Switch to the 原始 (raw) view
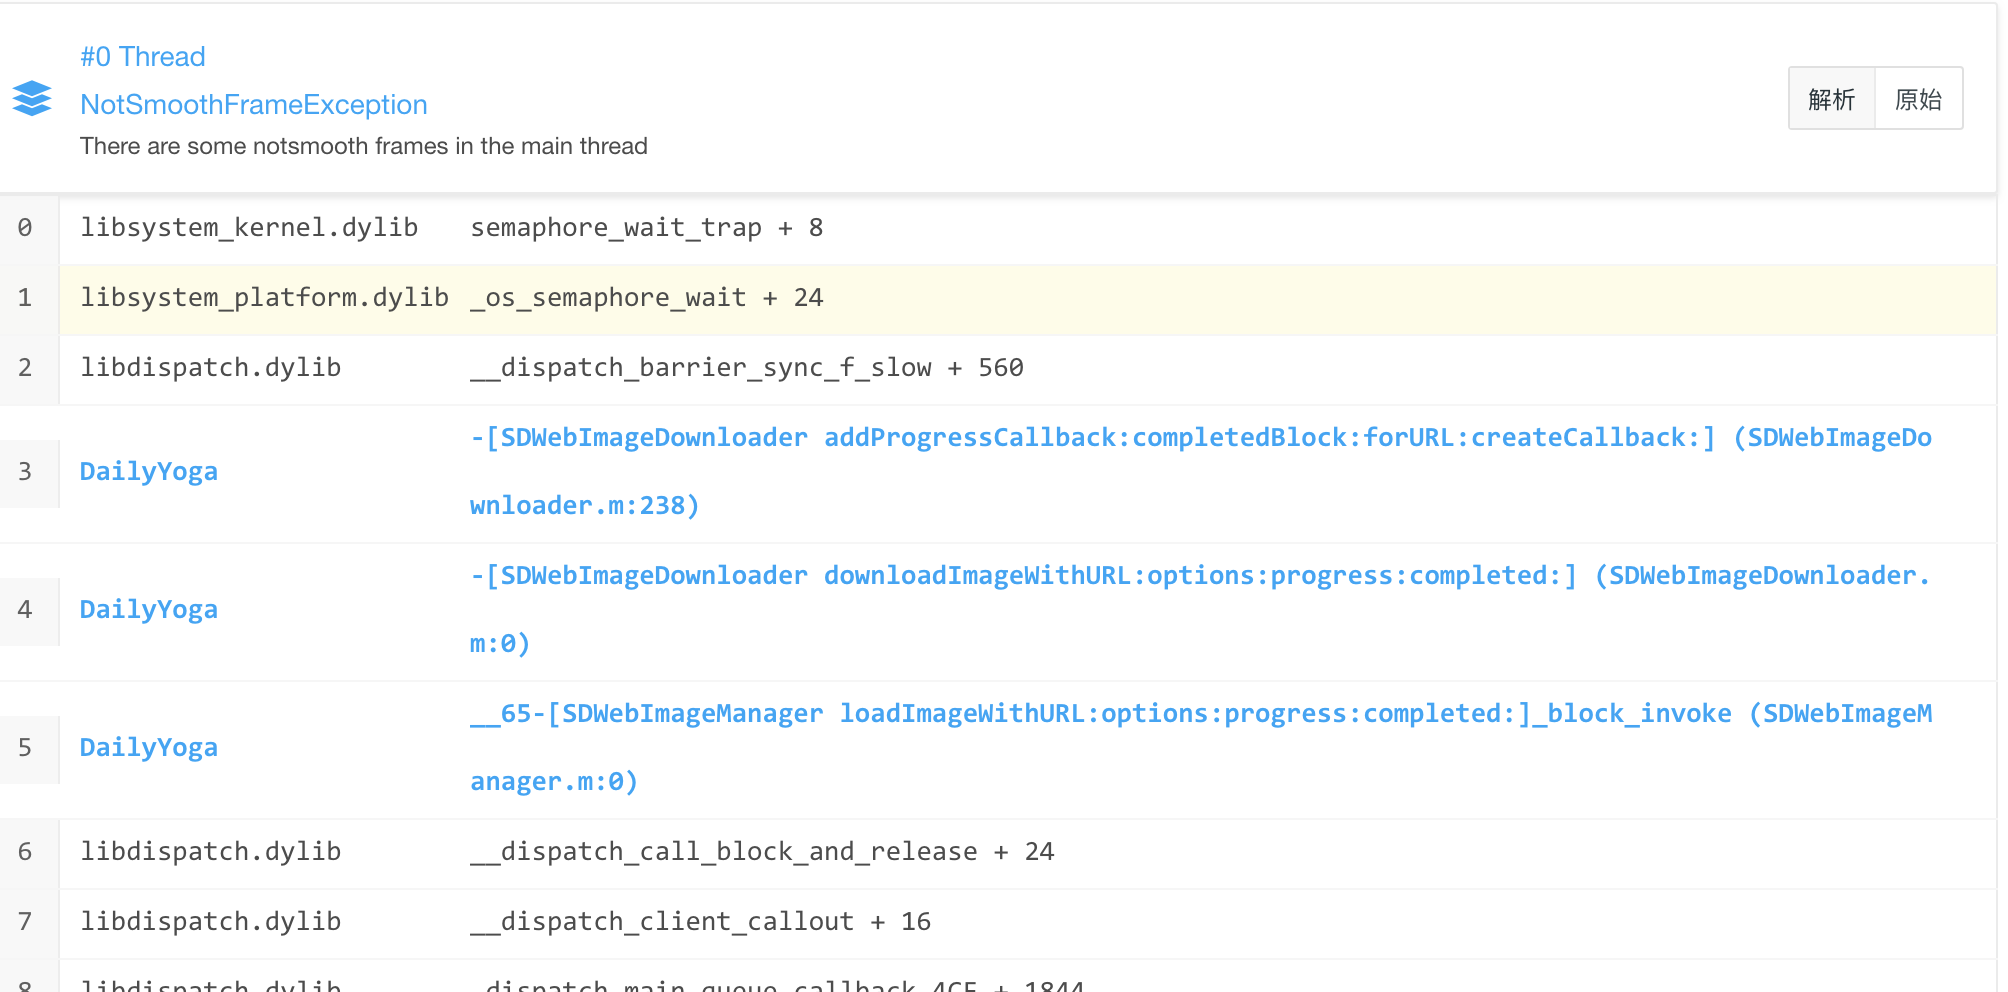This screenshot has width=2008, height=992. click(1919, 99)
